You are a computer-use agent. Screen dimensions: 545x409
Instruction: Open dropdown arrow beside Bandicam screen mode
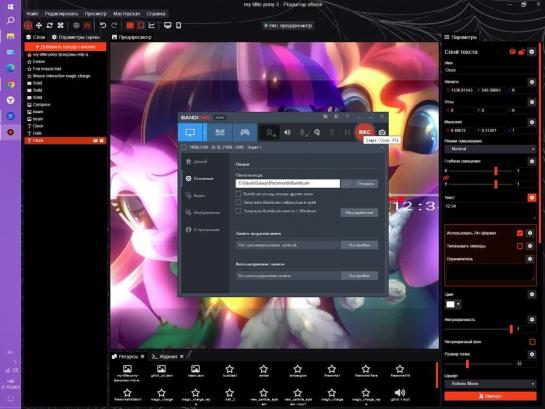[x=205, y=132]
